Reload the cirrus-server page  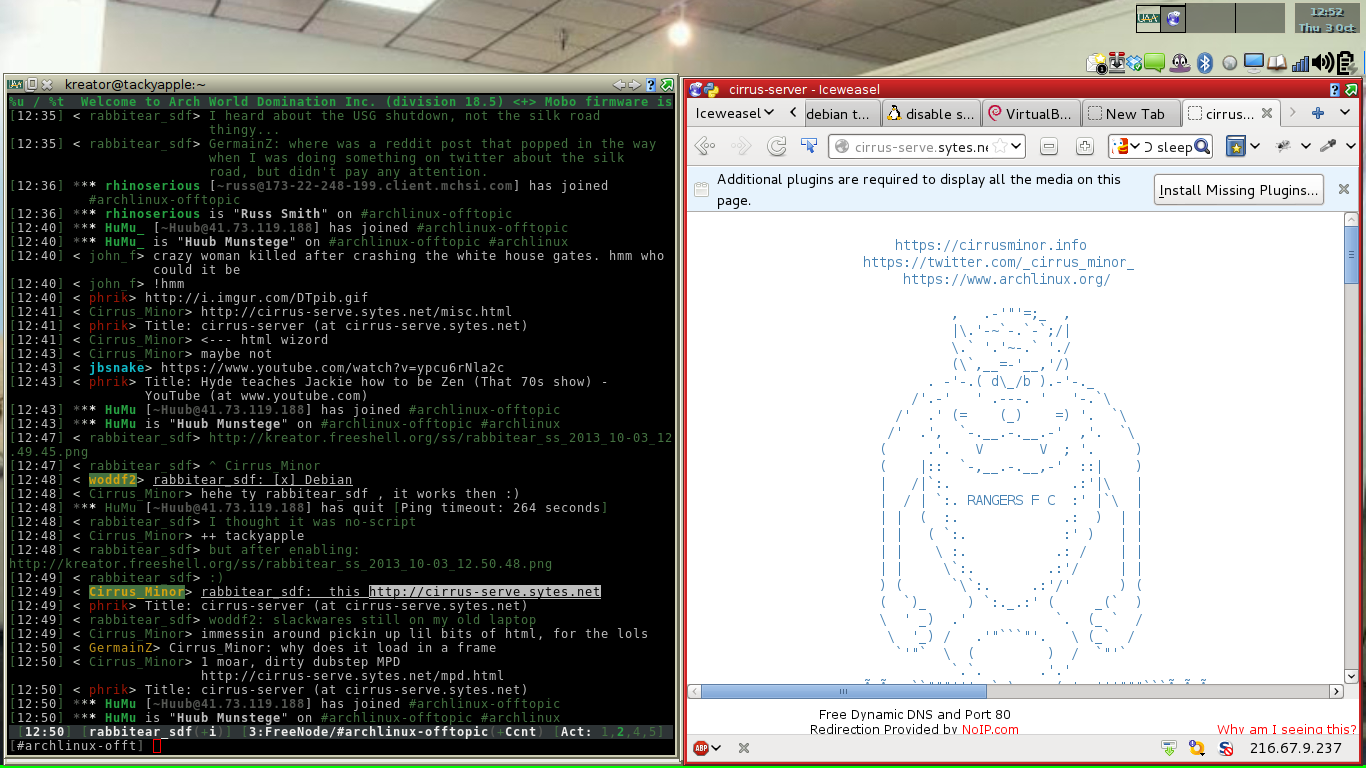click(x=776, y=146)
